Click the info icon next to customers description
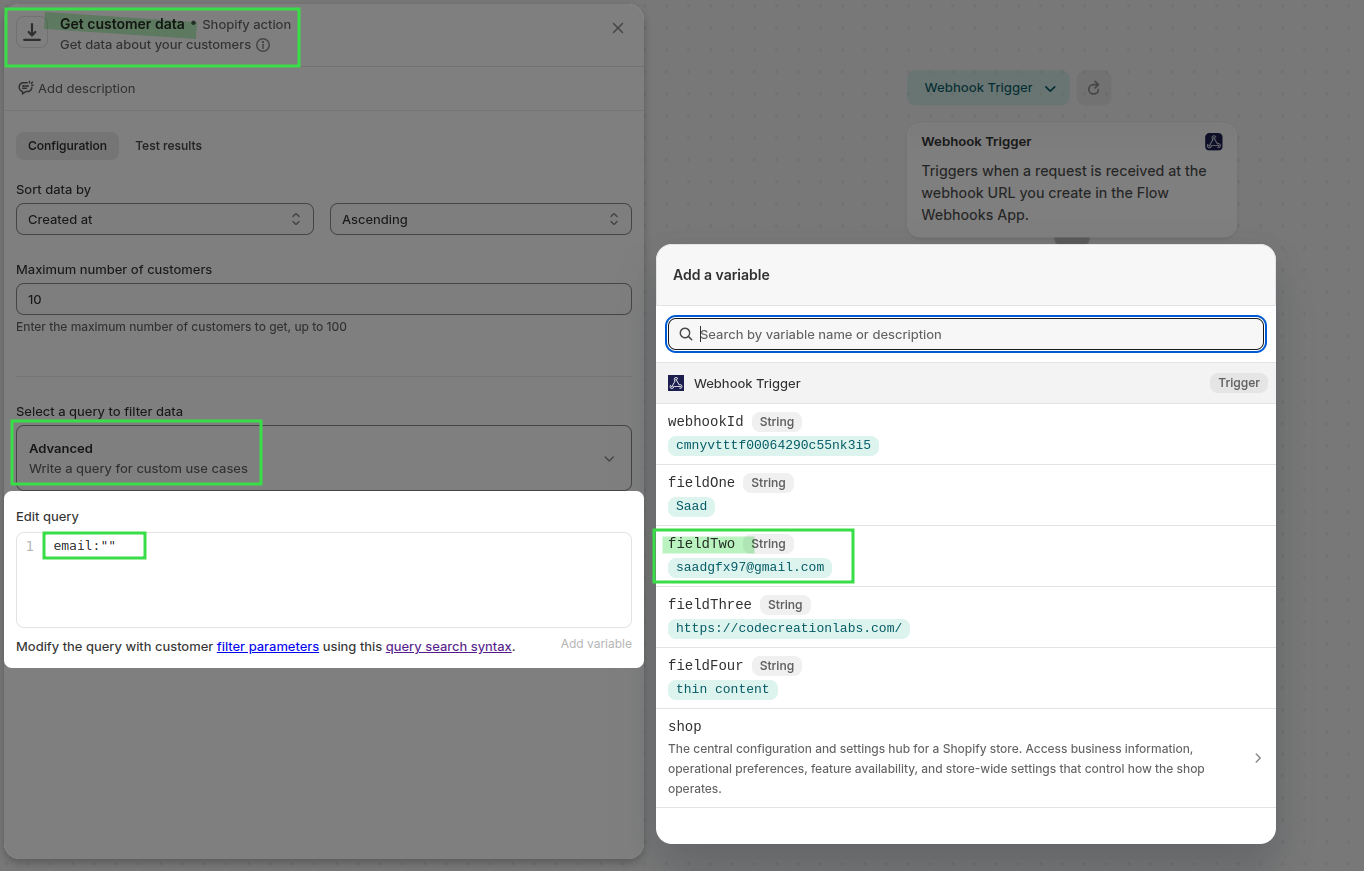 pos(263,45)
